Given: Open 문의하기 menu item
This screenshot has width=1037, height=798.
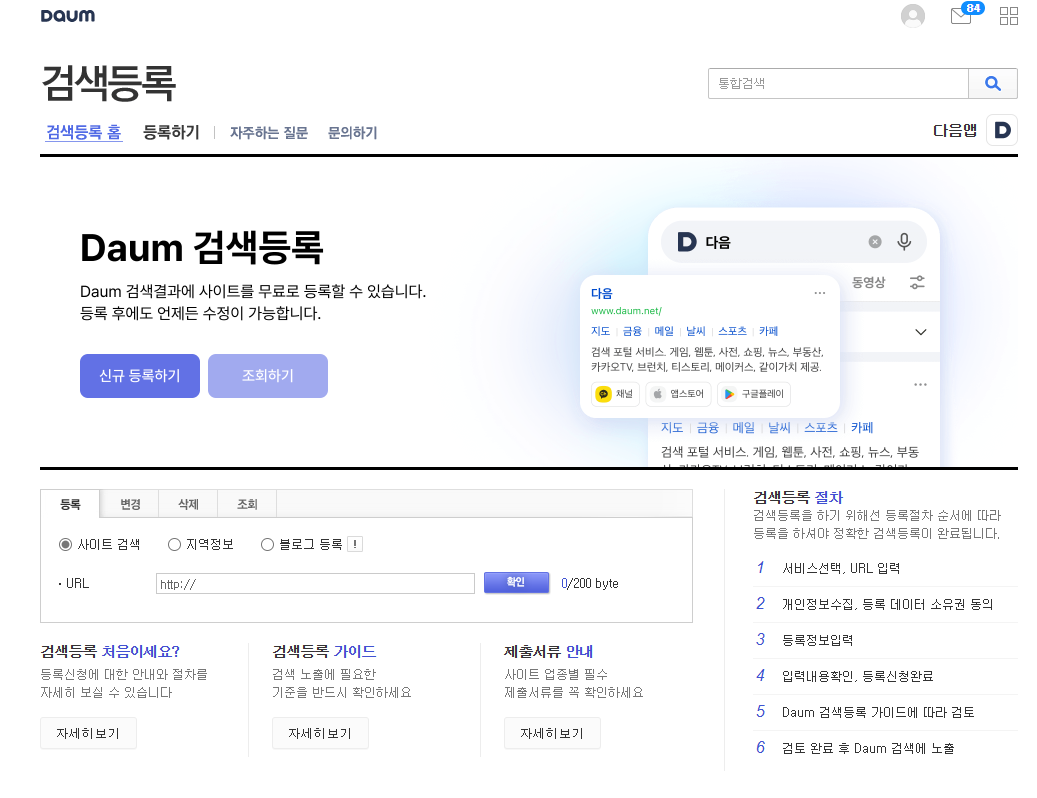Looking at the screenshot, I should pyautogui.click(x=353, y=133).
